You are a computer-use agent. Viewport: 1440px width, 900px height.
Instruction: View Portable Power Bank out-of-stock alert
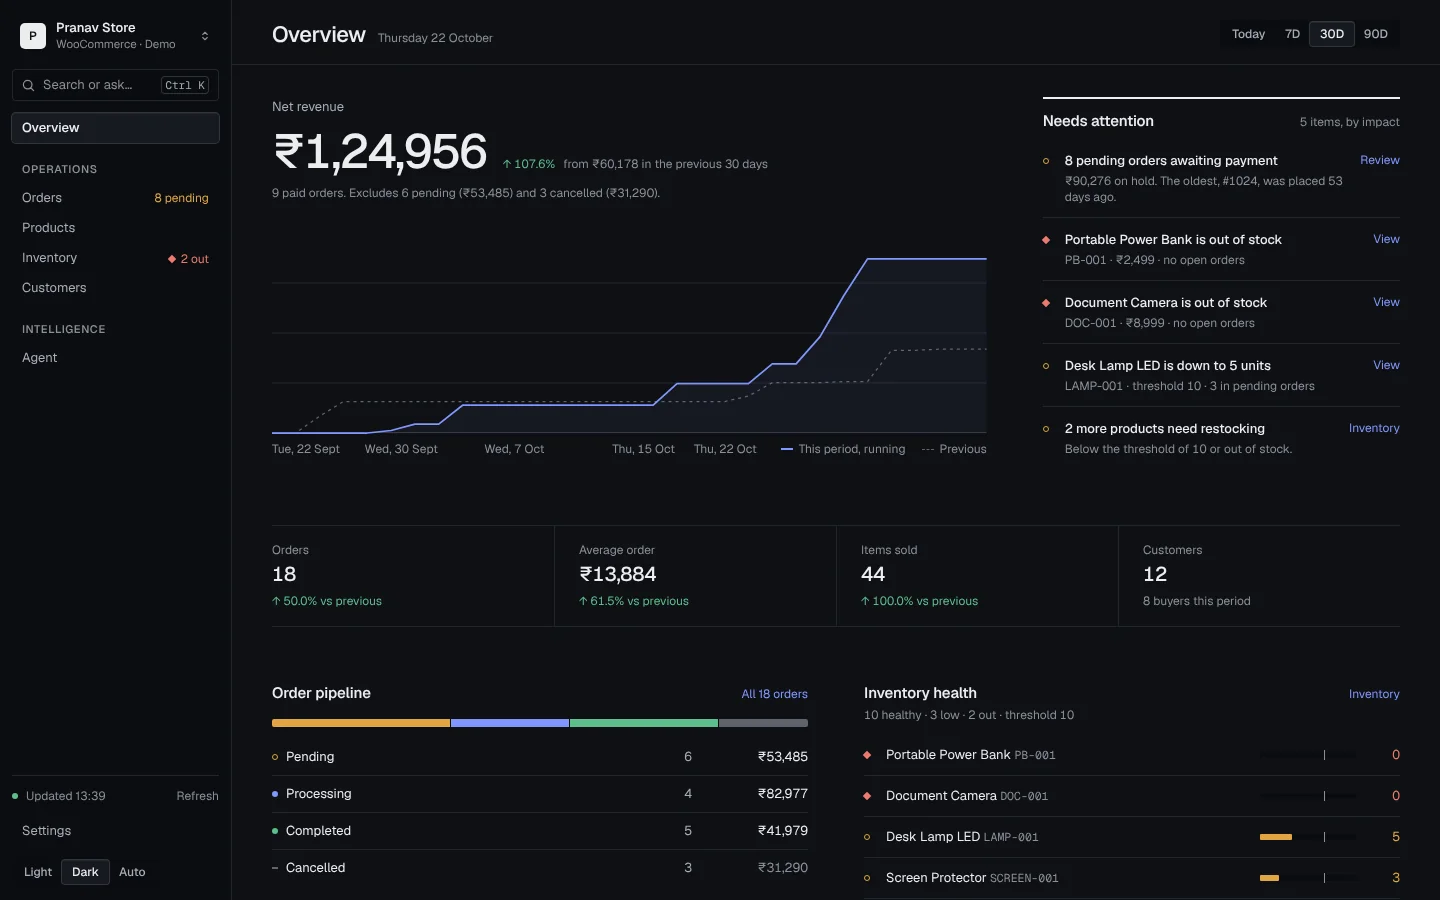1386,239
